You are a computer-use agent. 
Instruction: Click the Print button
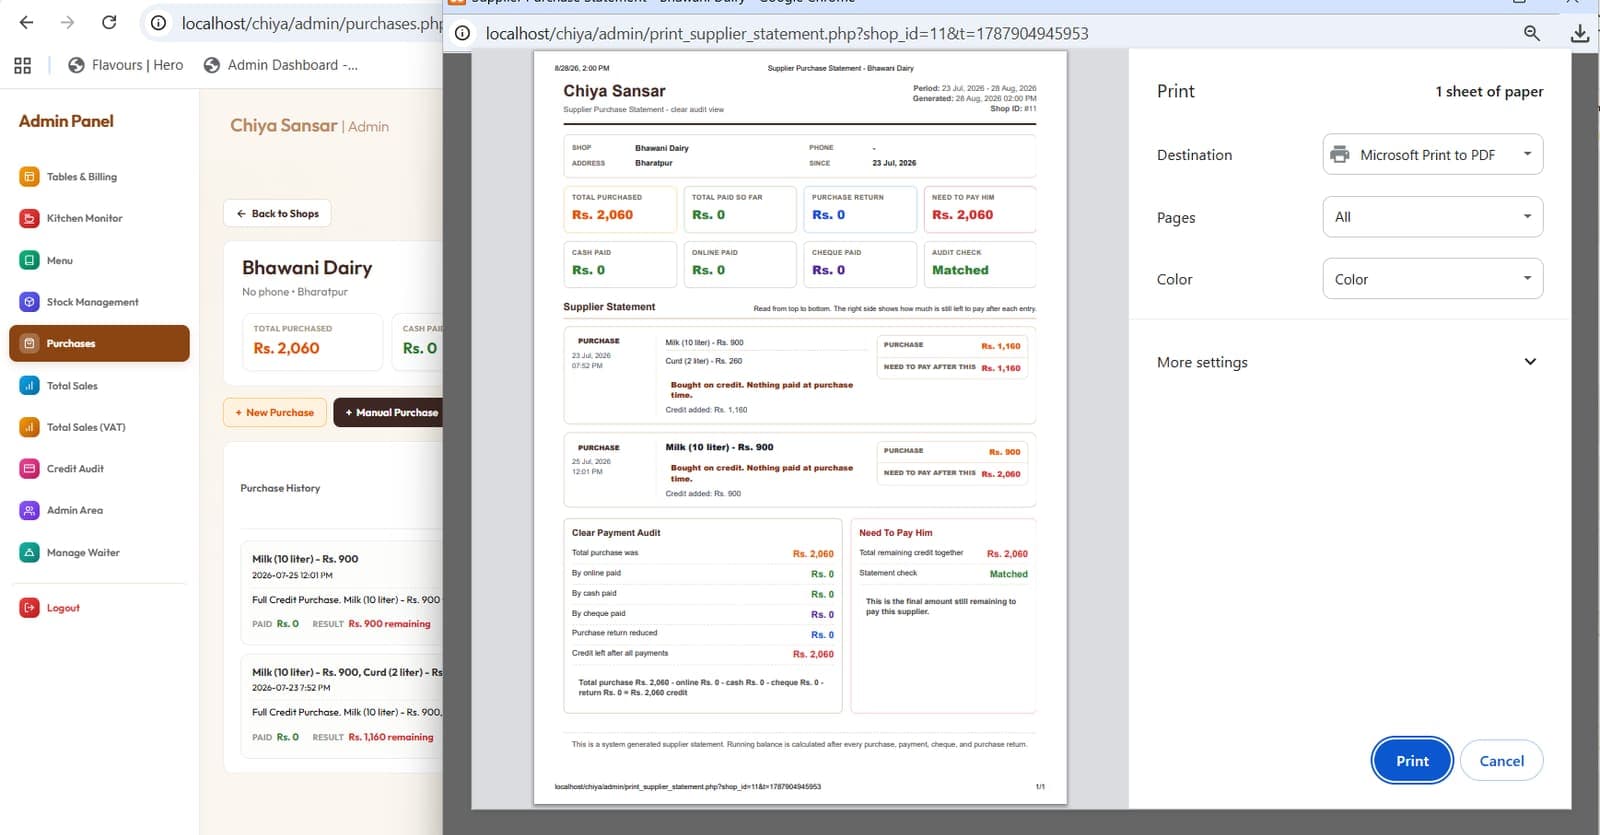point(1412,761)
